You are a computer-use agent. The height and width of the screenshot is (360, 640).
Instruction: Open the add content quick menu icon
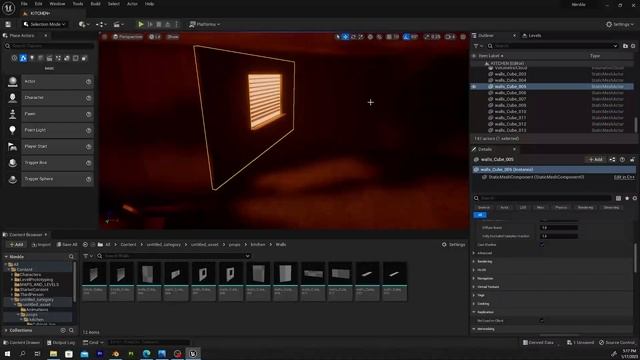[x=84, y=24]
